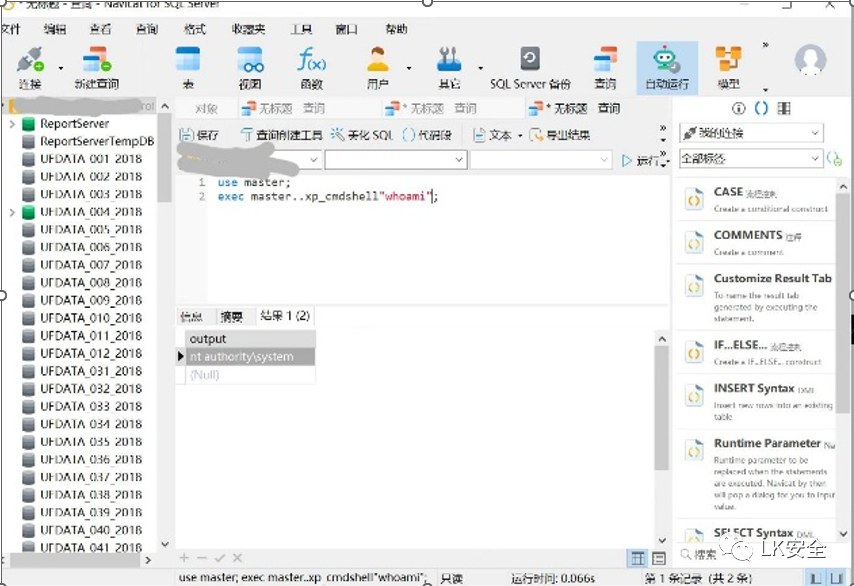Open dropdown arrow next to 连接

click(60, 69)
